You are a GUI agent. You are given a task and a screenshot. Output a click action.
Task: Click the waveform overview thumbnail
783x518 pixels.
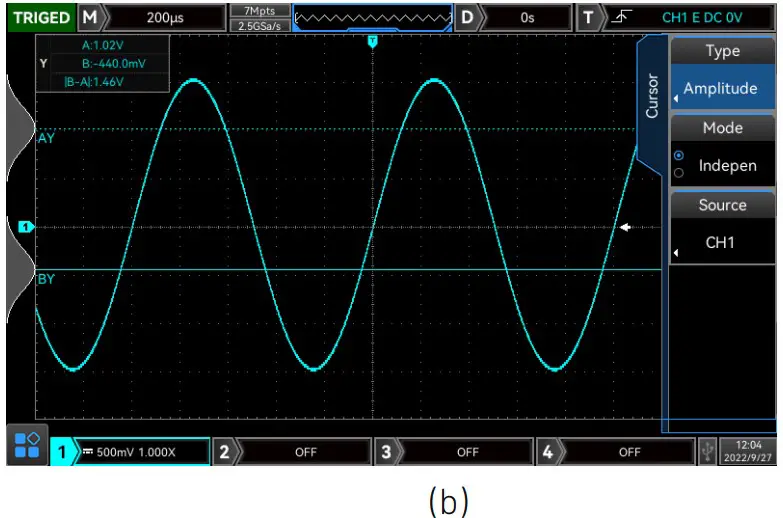[x=373, y=18]
